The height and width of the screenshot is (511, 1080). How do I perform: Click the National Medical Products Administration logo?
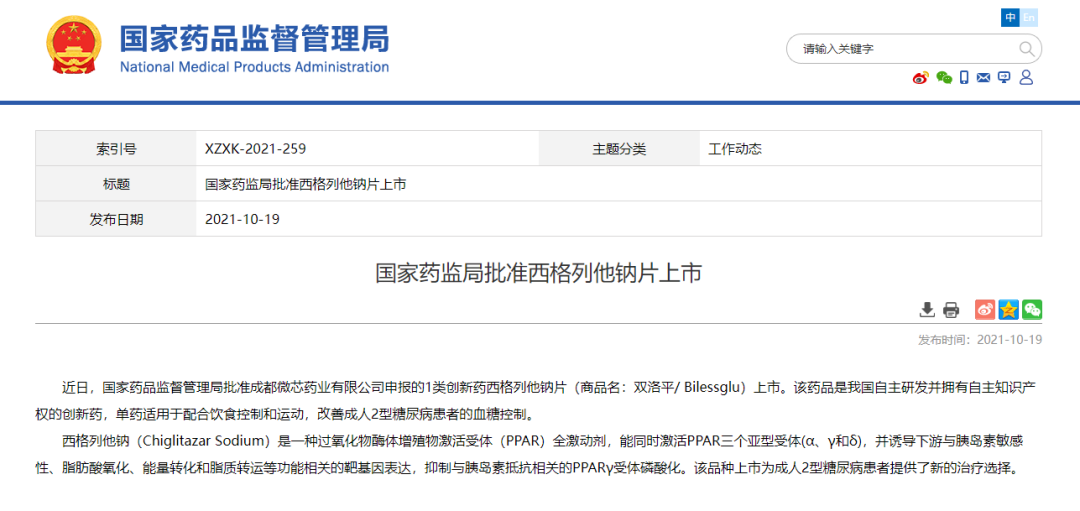(254, 48)
